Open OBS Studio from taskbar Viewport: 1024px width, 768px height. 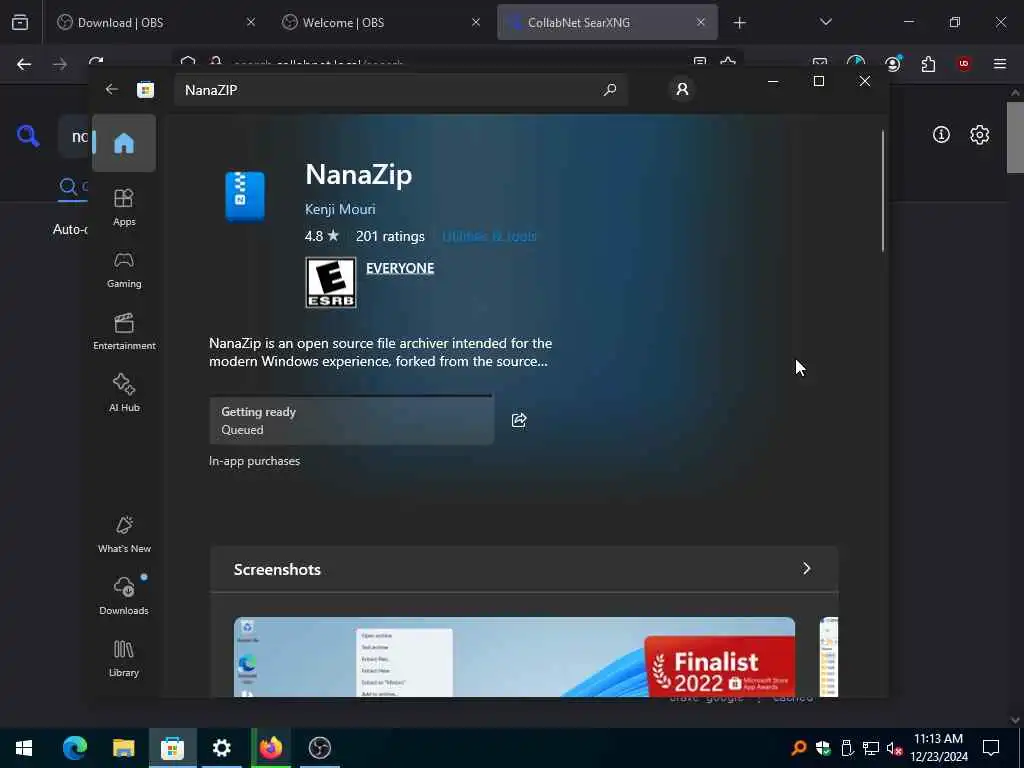(320, 748)
